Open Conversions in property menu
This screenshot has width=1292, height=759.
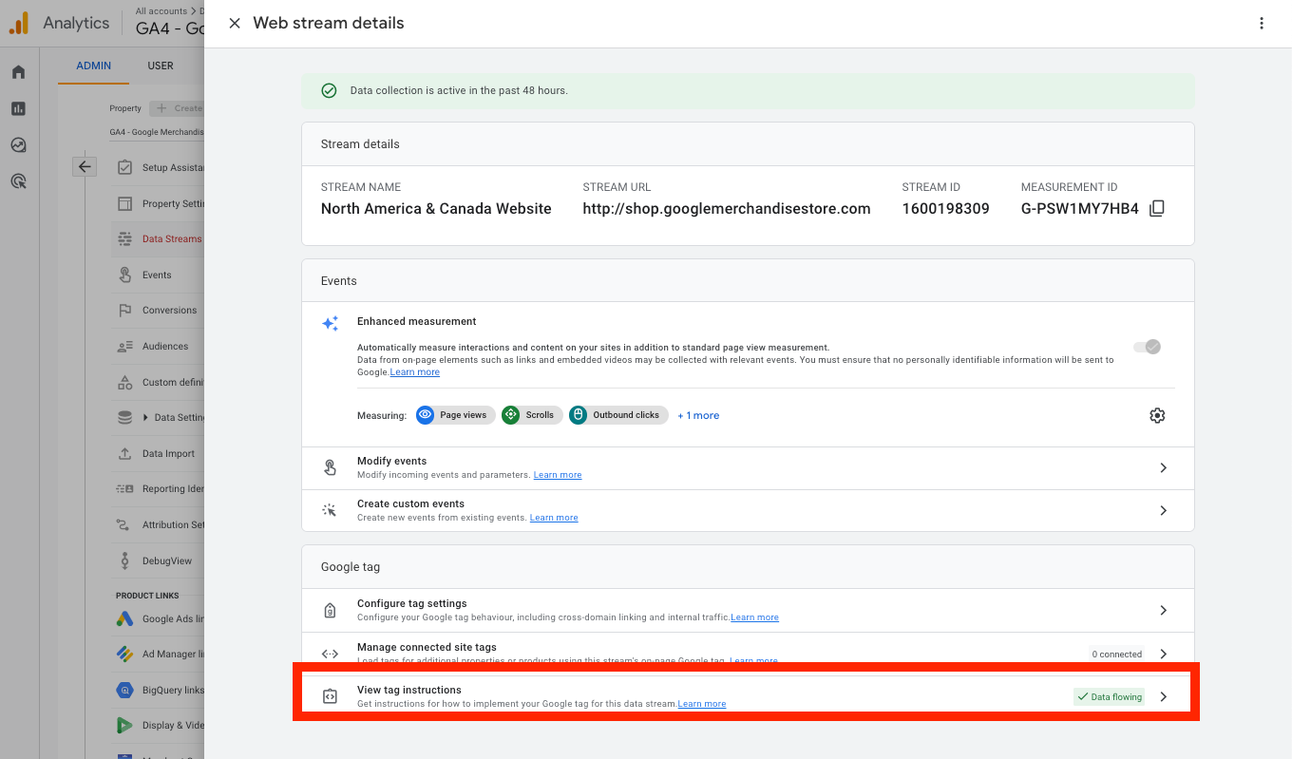pos(160,311)
